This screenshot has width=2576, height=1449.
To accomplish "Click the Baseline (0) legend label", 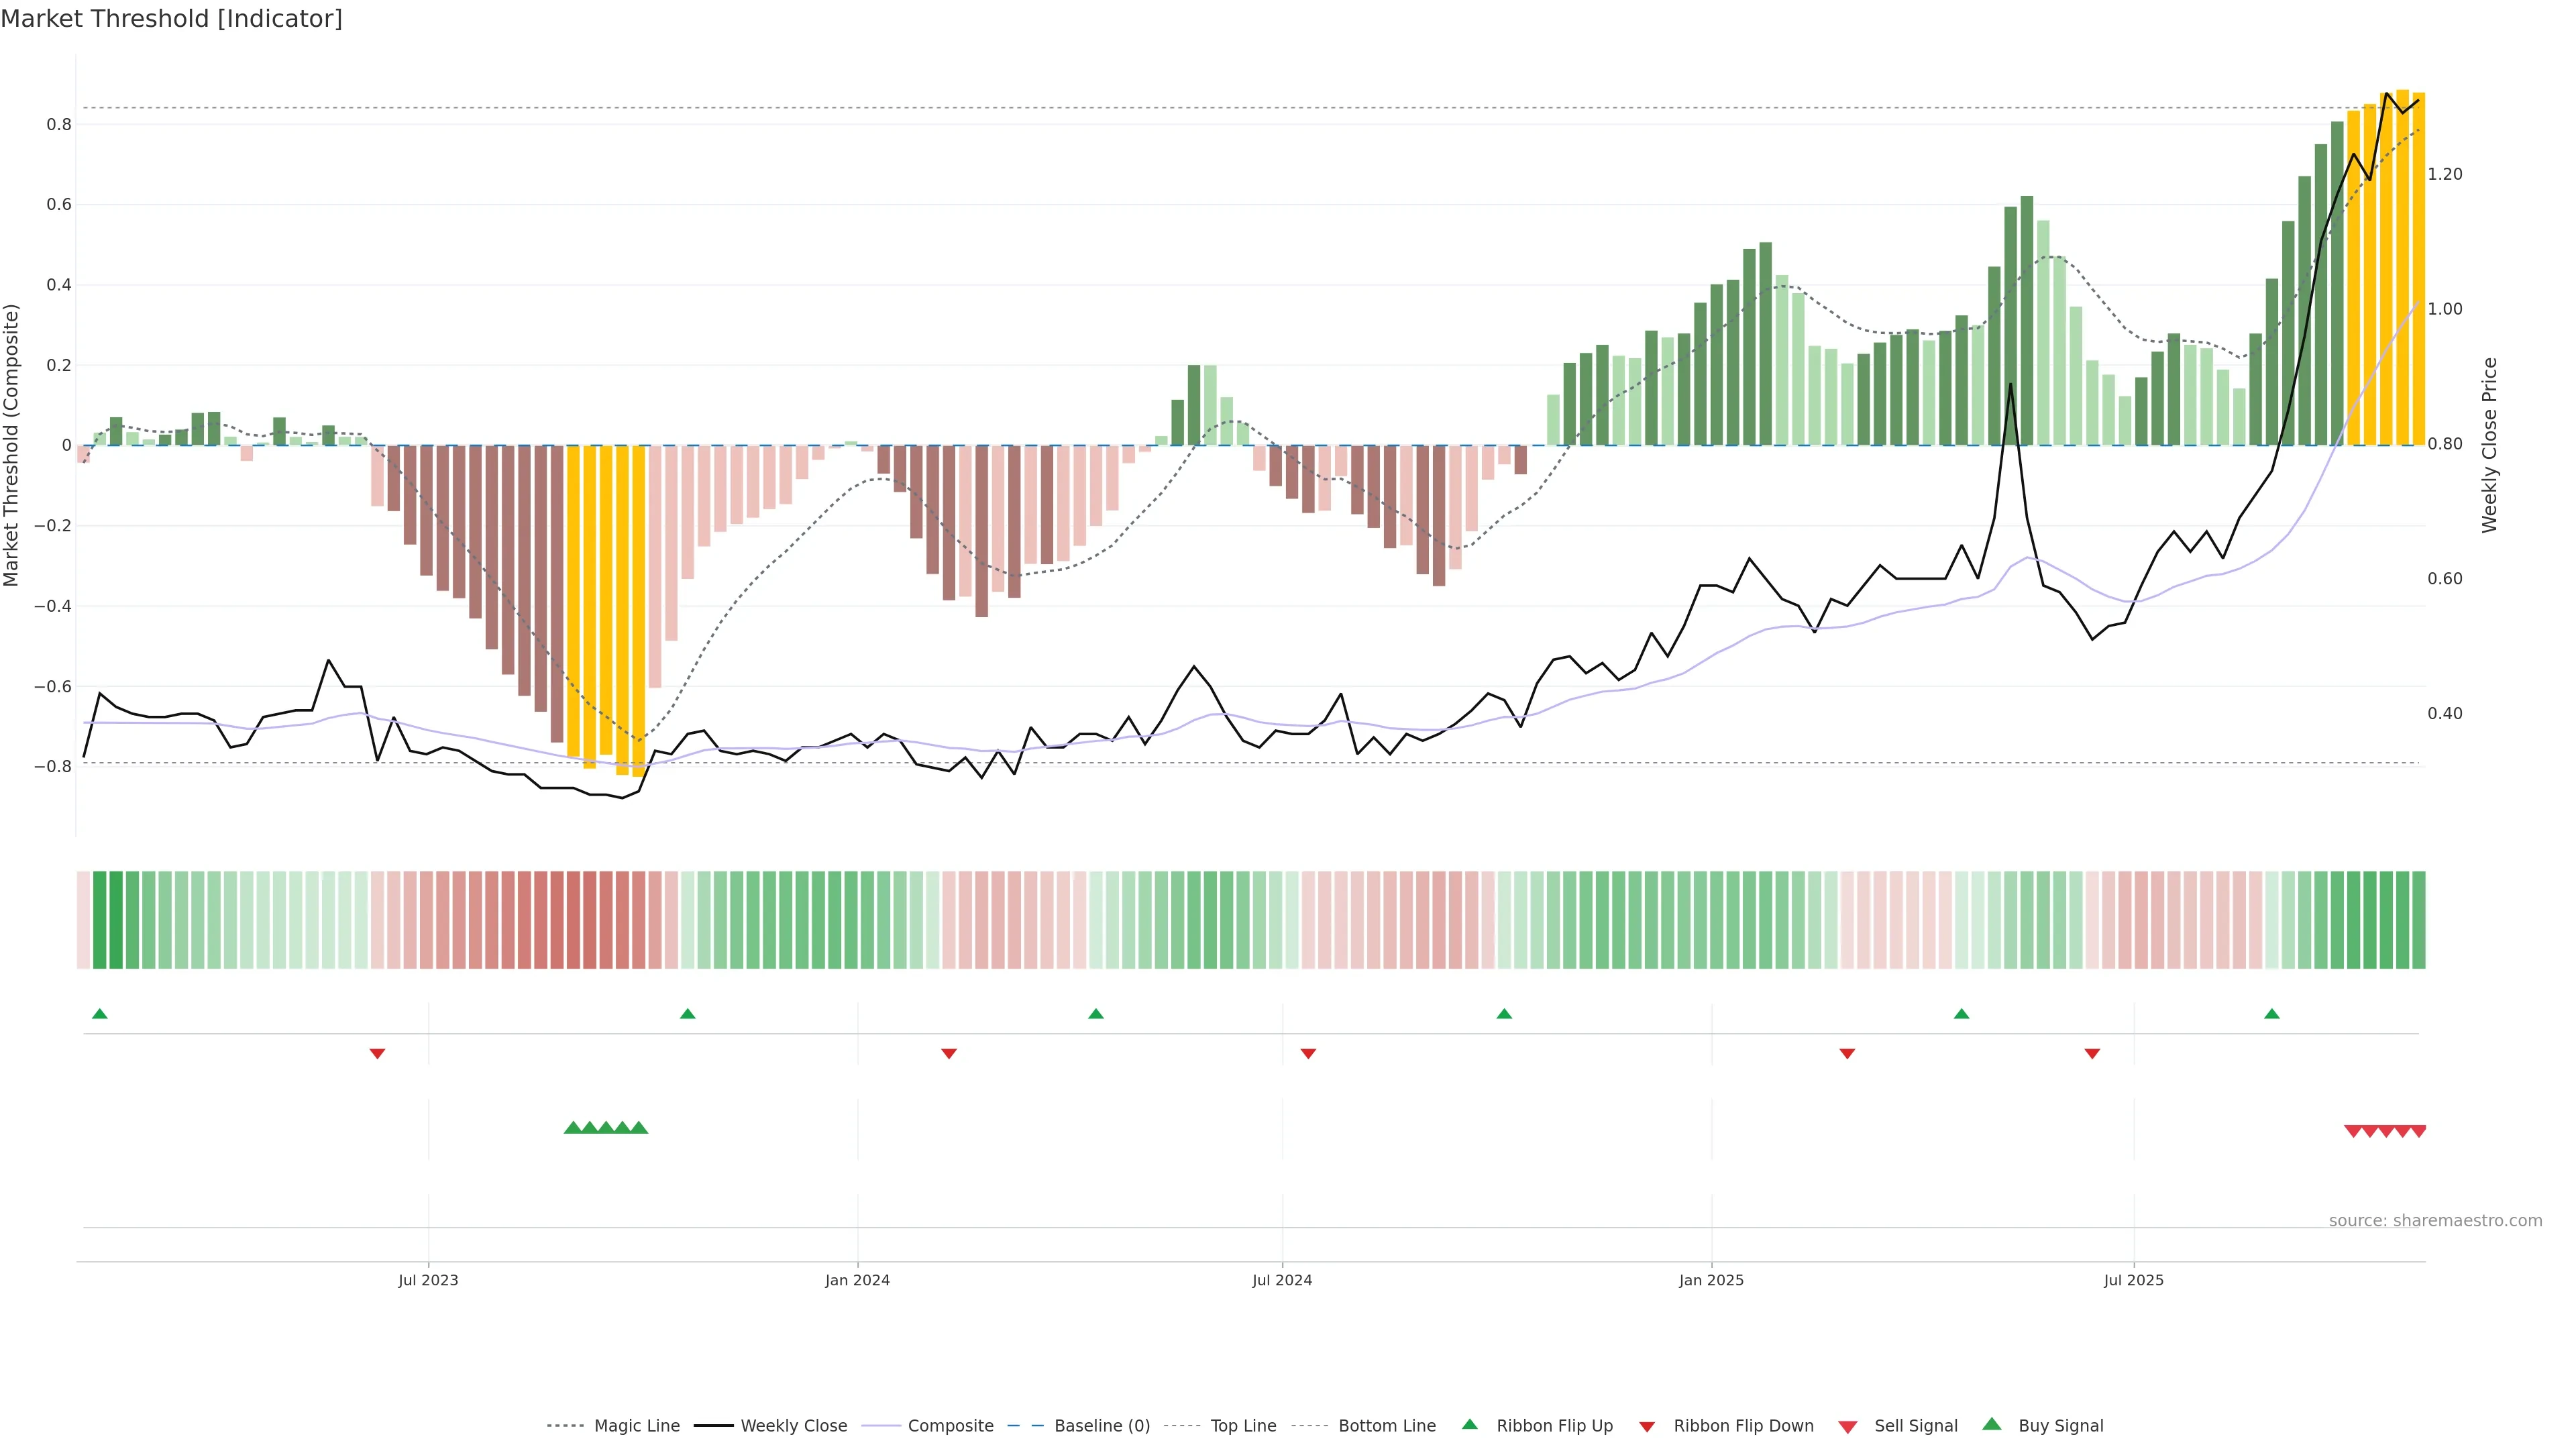I will click(1101, 1426).
